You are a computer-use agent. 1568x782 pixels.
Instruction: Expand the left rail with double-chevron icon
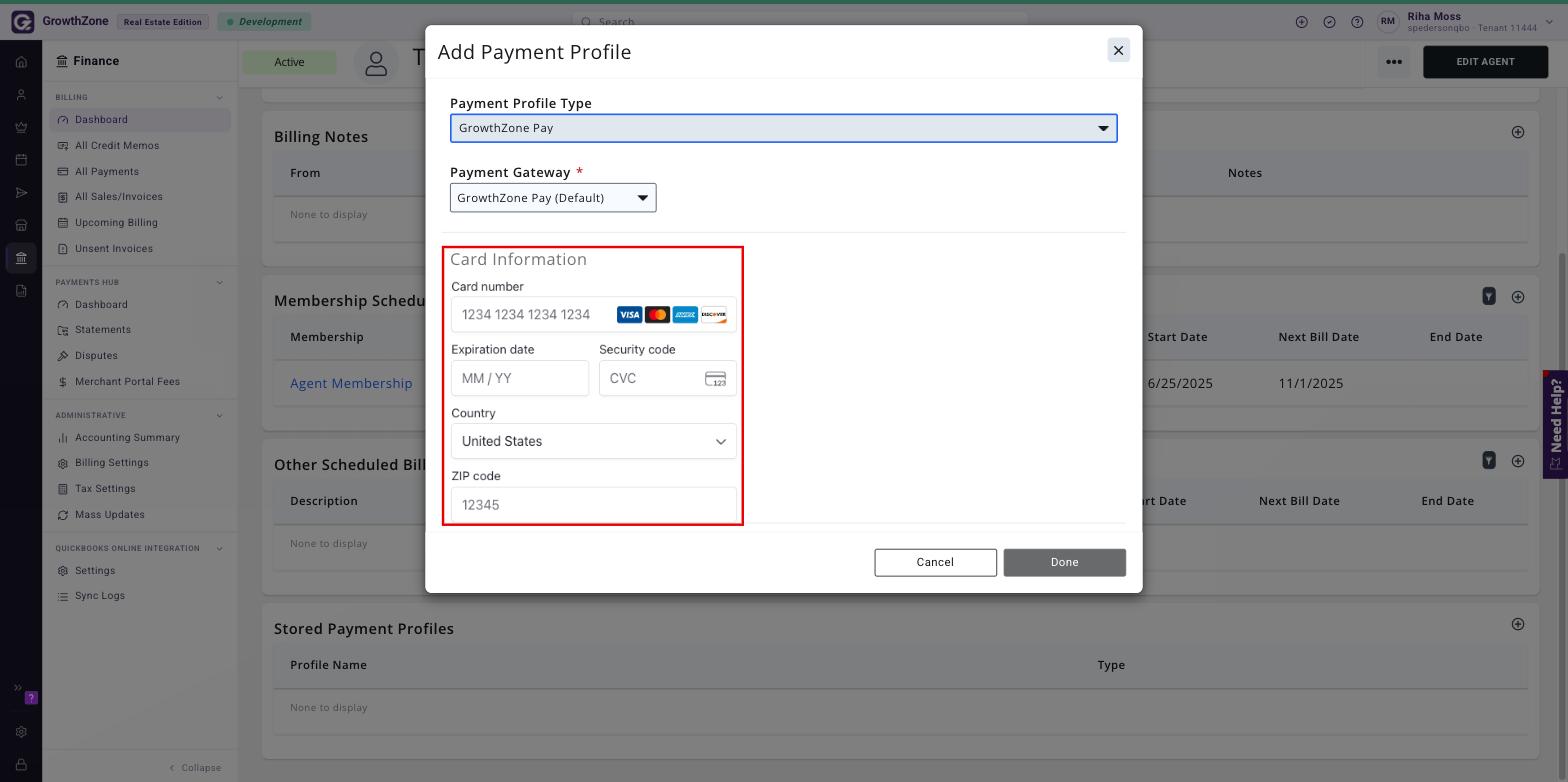(17, 688)
